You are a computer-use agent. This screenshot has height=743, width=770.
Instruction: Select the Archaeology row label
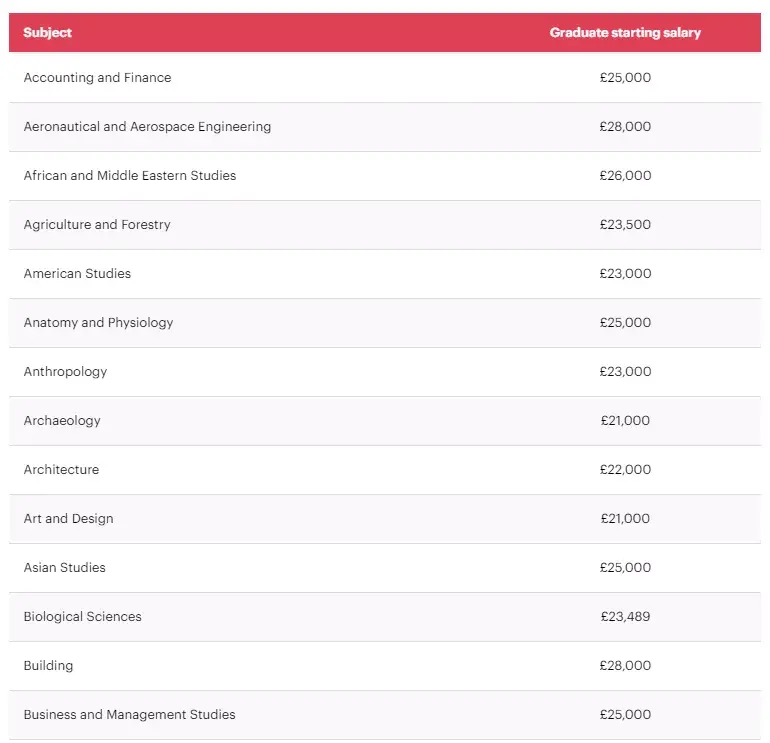[x=62, y=421]
